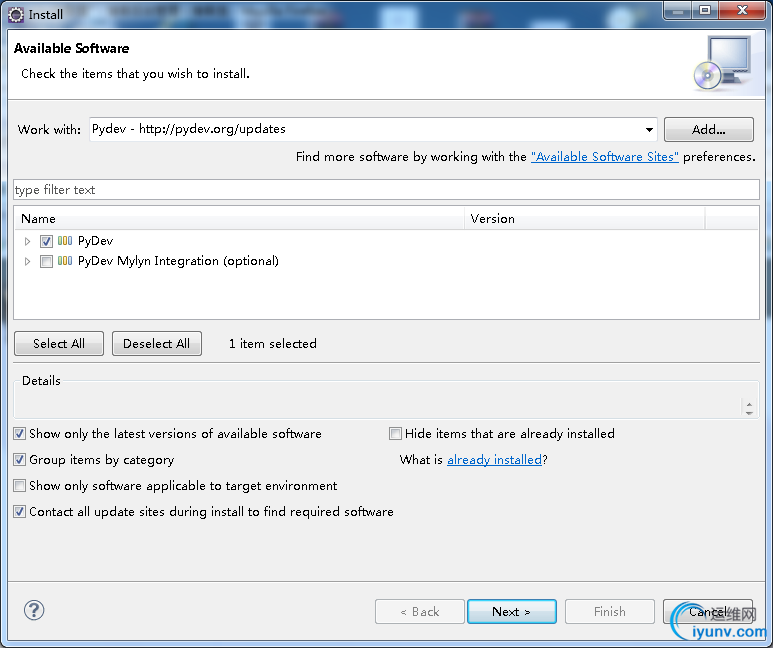The width and height of the screenshot is (773, 648).
Task: Click the PyDev category icon
Action: pos(65,241)
